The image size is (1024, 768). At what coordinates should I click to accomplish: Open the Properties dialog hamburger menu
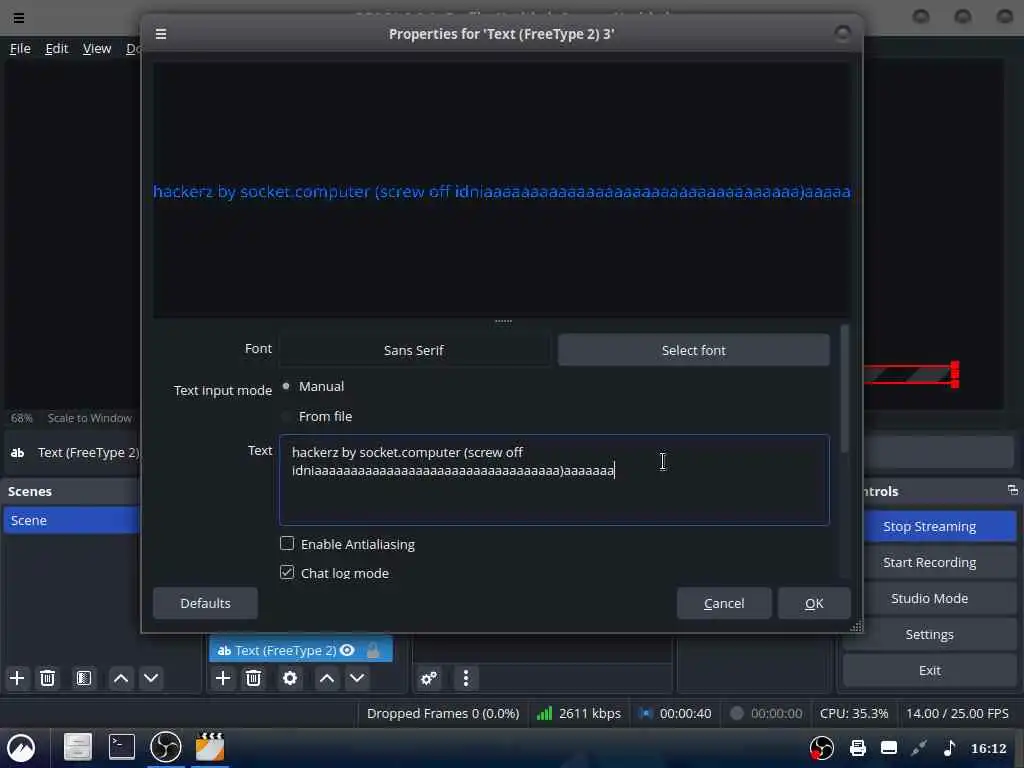161,34
